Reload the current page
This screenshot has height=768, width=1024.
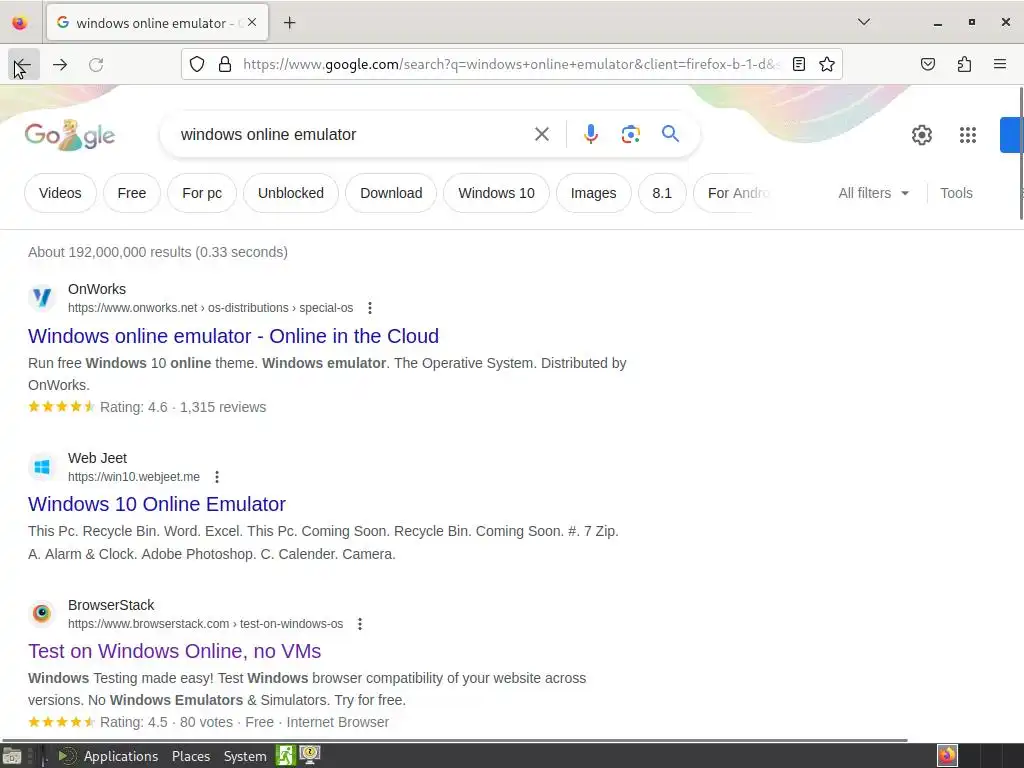[96, 64]
